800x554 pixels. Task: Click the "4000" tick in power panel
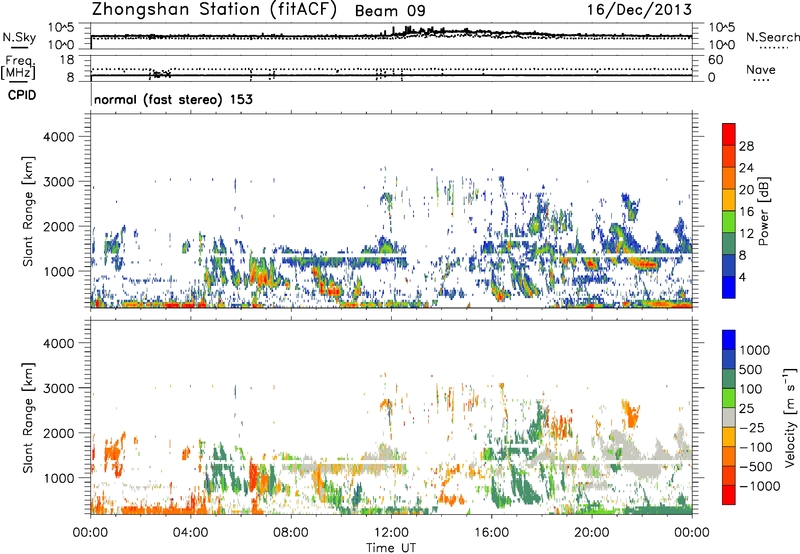point(59,137)
